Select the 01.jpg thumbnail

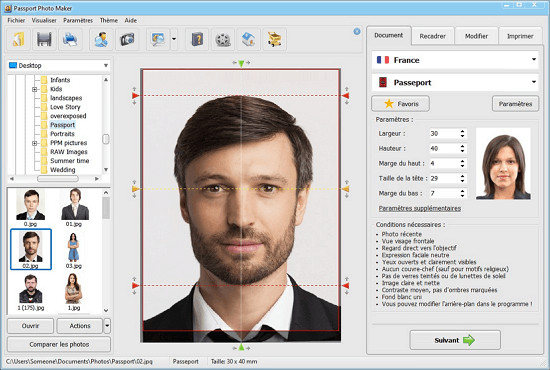coord(74,208)
